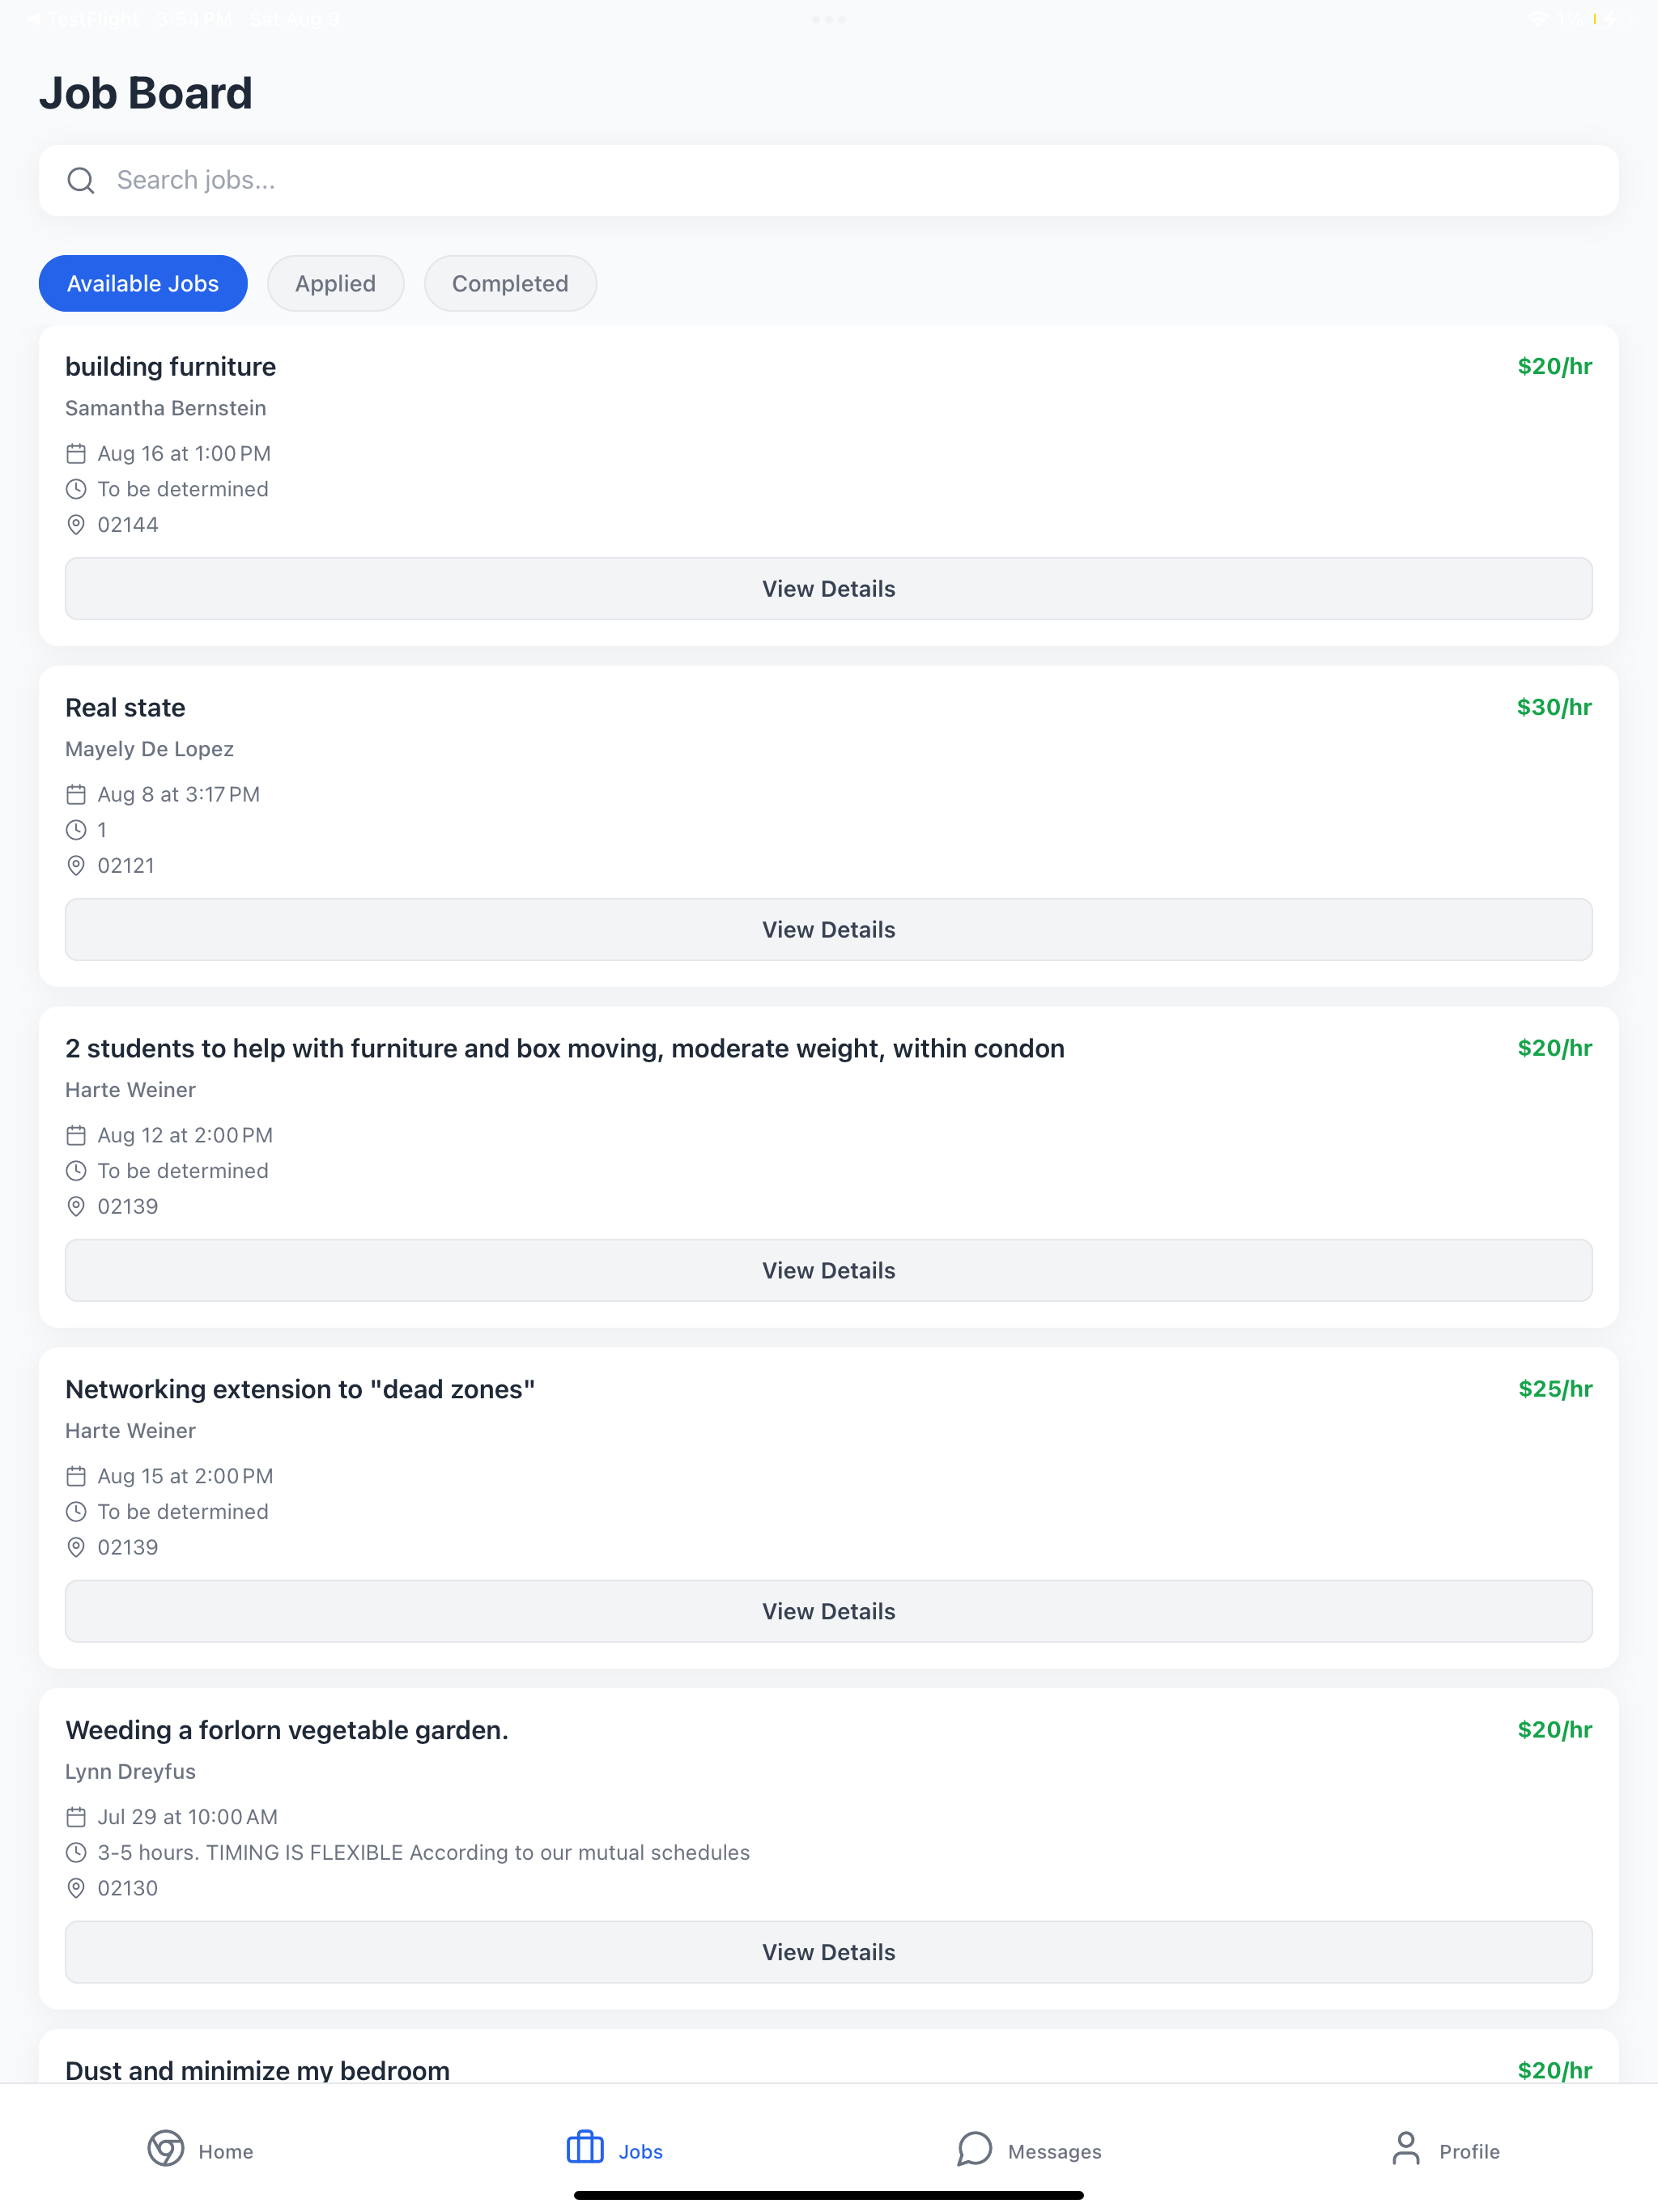The image size is (1658, 2212).
Task: Click the location pin icon beside 02130
Action: [x=76, y=1889]
